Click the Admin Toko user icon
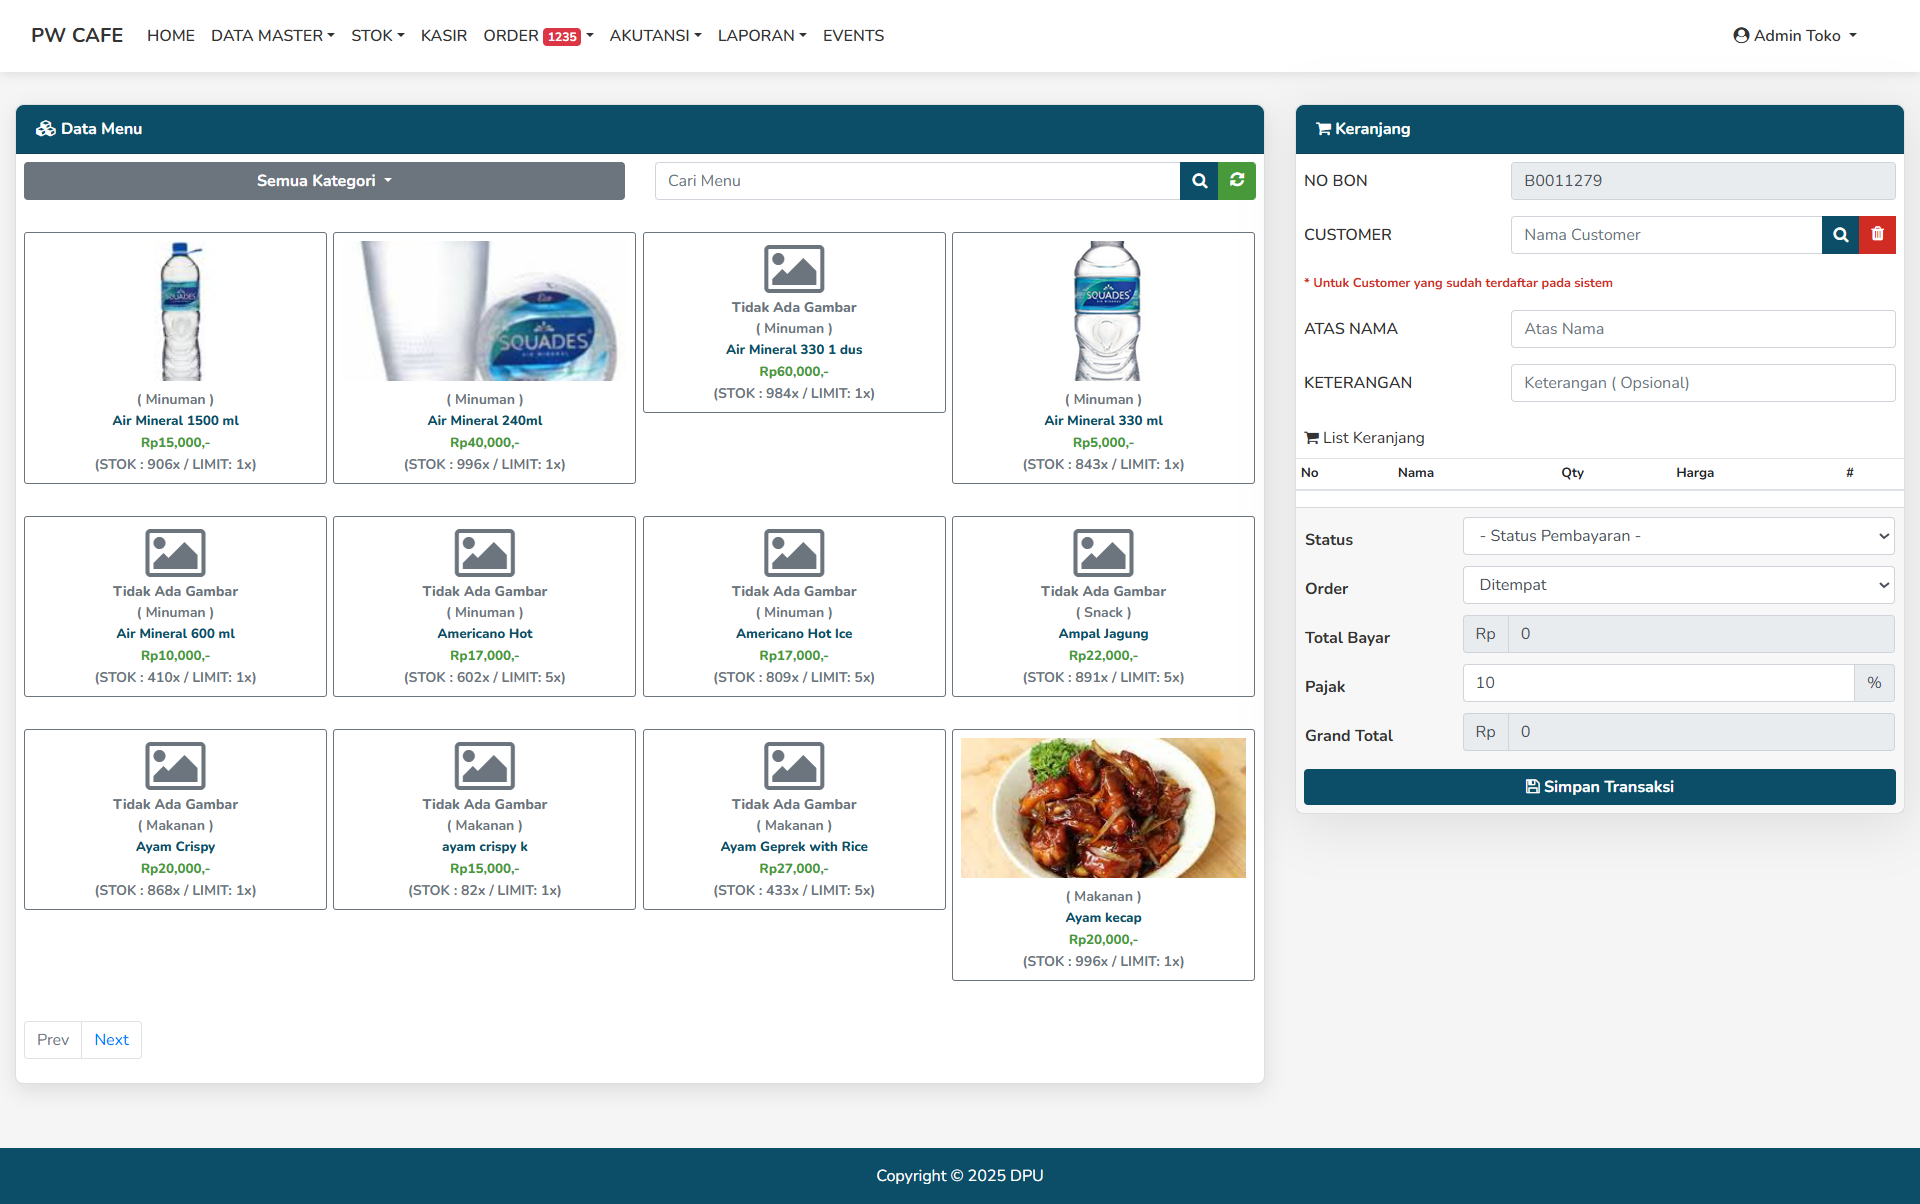 point(1741,36)
